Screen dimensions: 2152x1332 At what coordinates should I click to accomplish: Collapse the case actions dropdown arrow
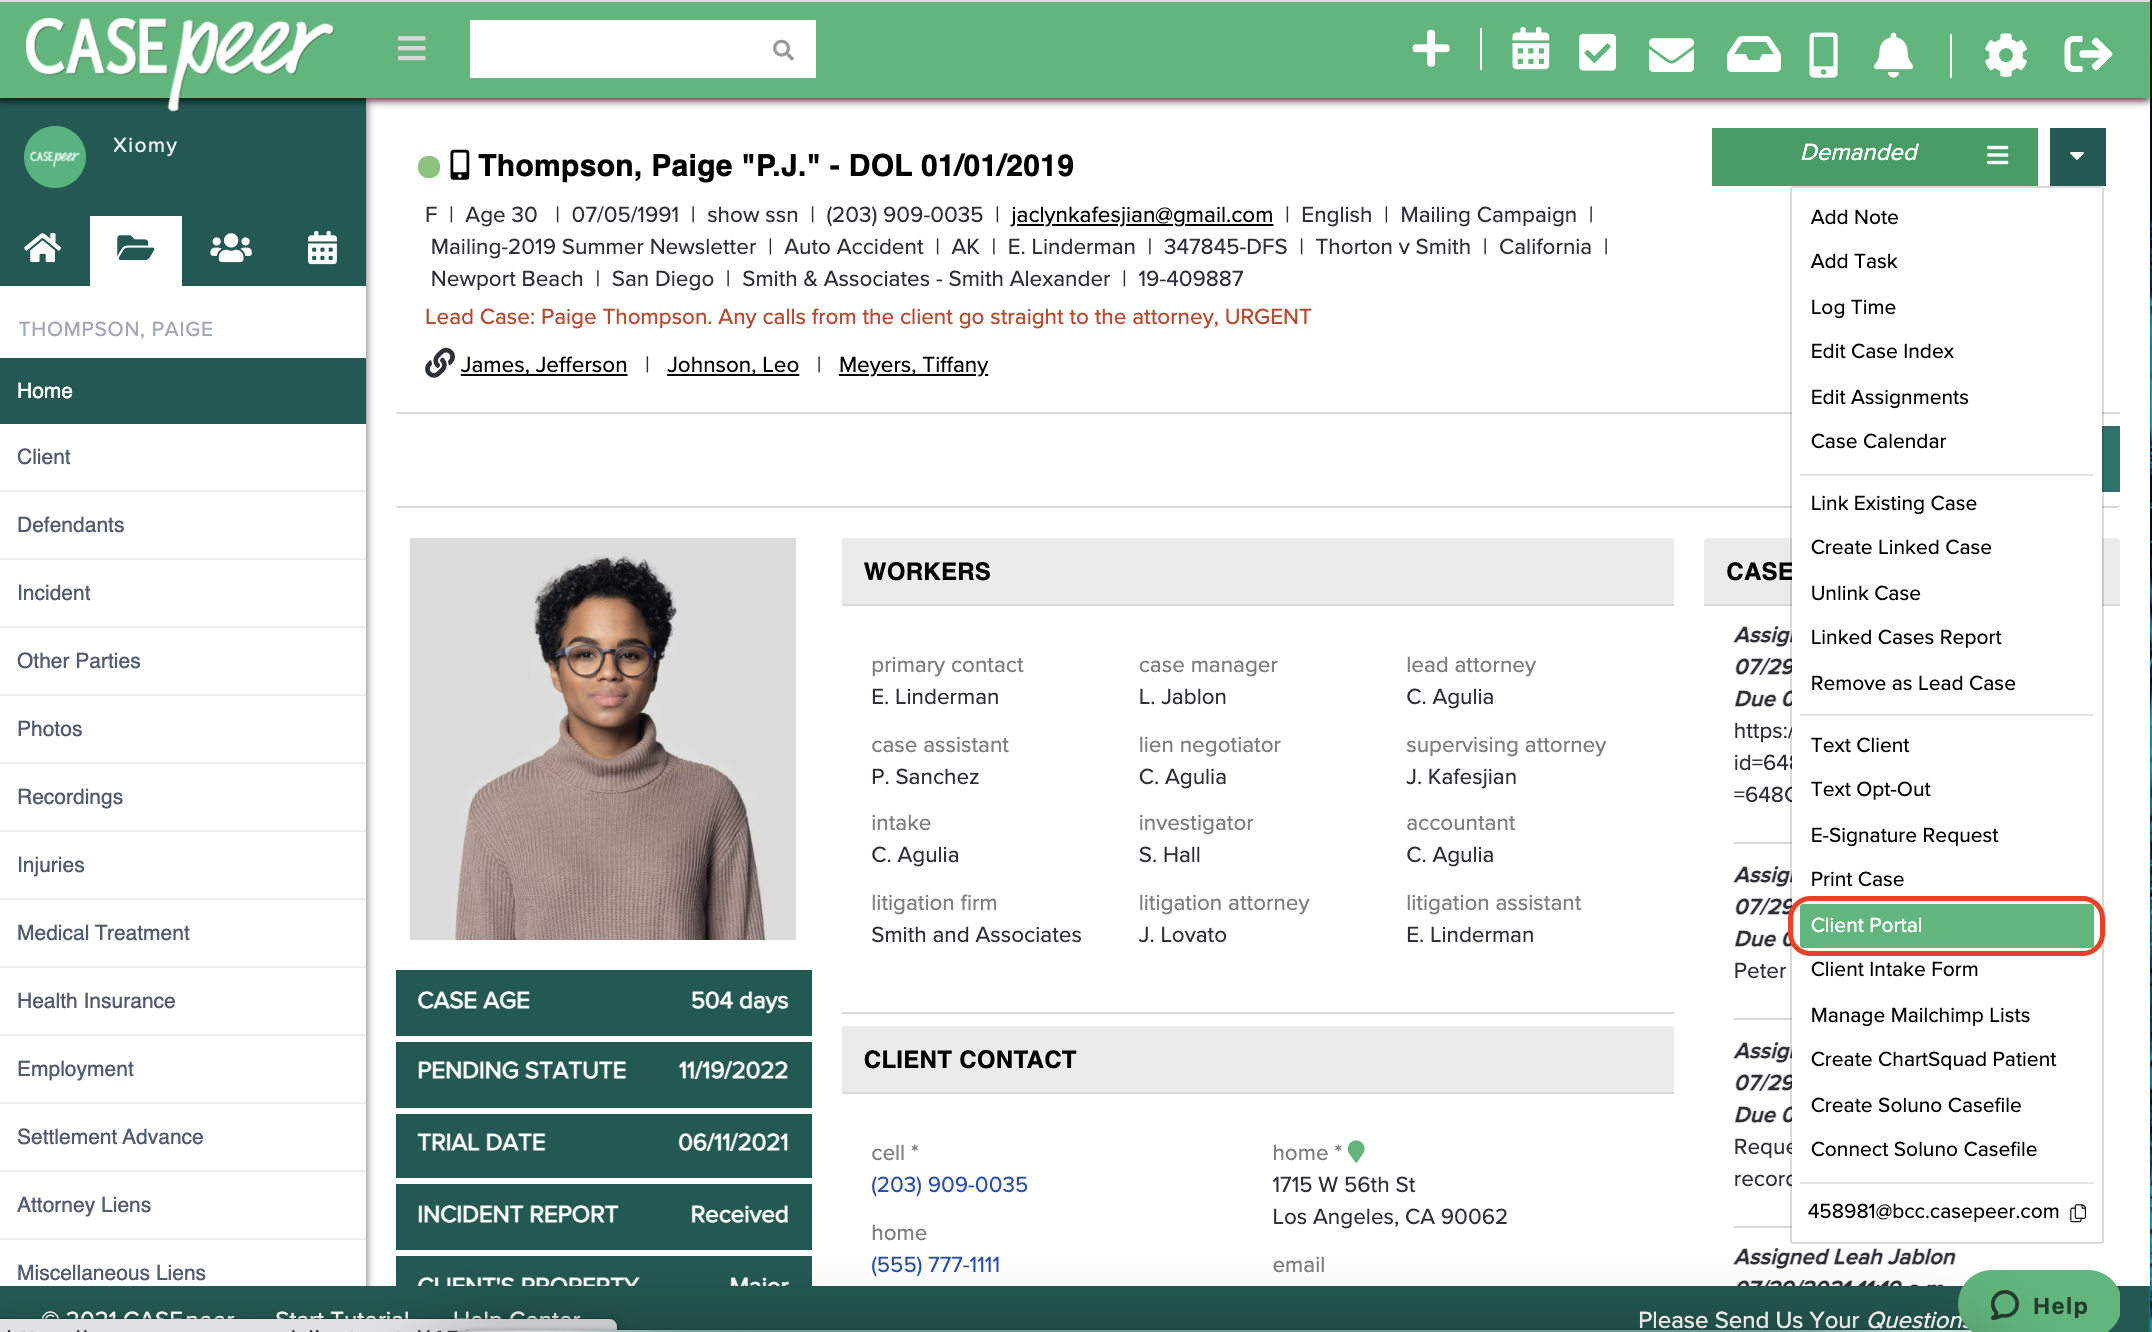[2077, 155]
